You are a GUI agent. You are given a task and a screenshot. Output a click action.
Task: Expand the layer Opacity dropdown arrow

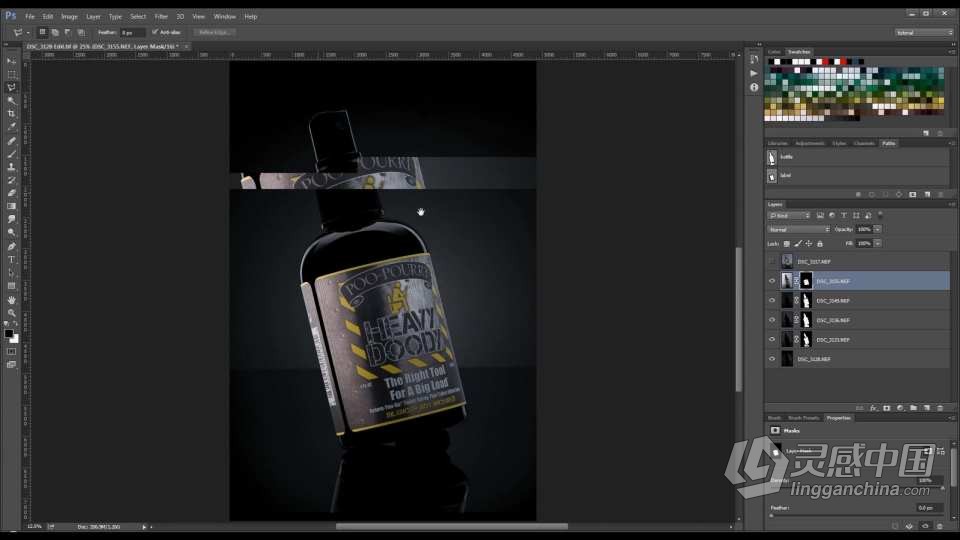click(877, 229)
